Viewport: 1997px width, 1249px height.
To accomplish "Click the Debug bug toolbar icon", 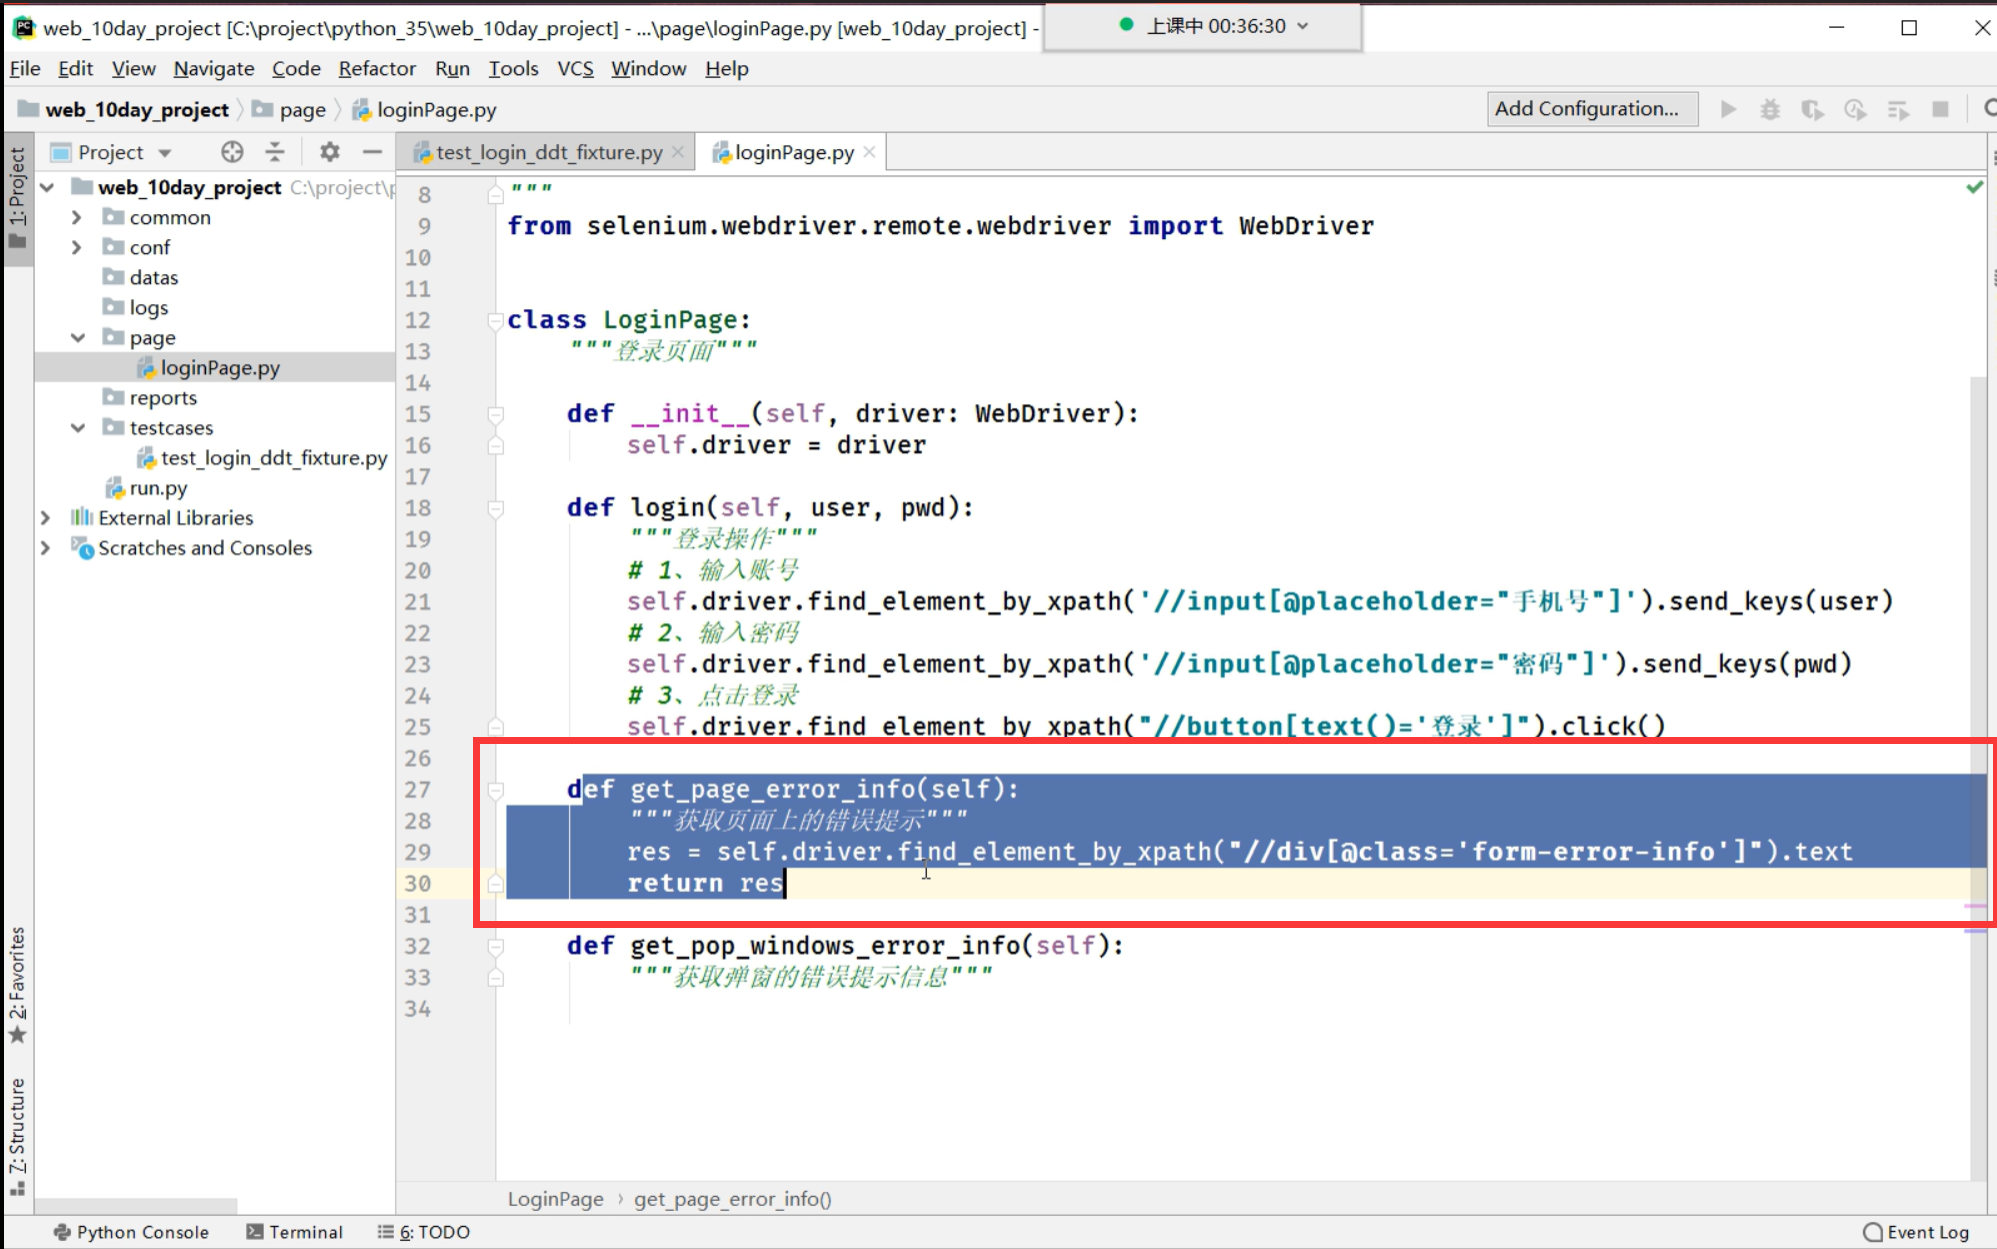I will (x=1770, y=109).
